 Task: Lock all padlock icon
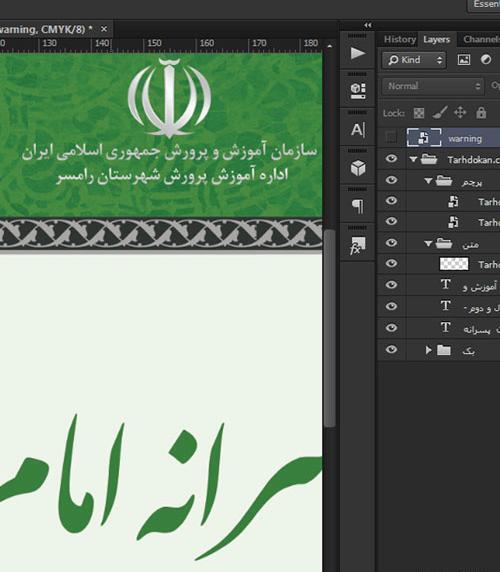(x=481, y=113)
